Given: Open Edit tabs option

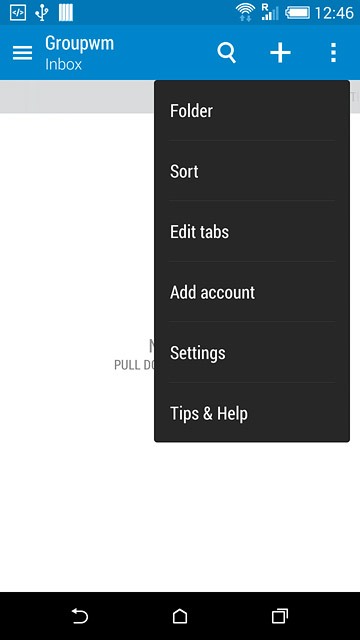Looking at the screenshot, I should [x=252, y=232].
